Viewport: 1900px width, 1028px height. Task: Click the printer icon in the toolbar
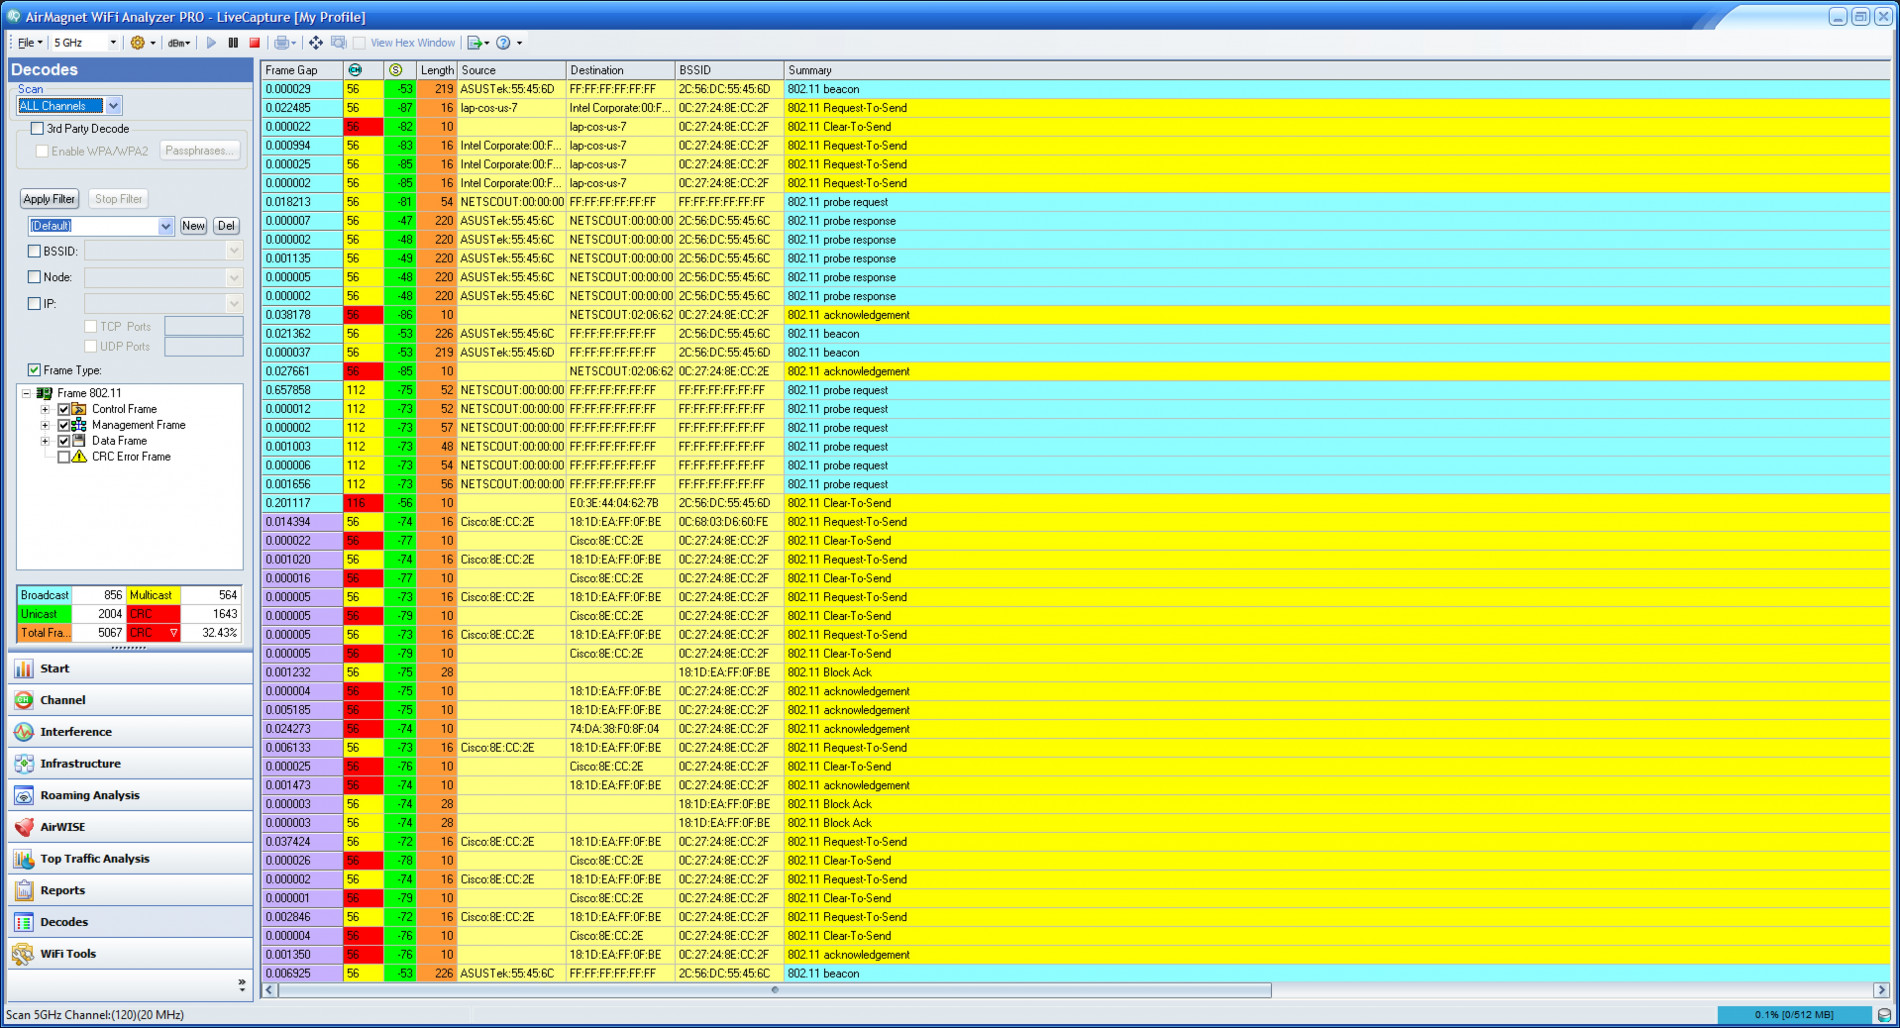(282, 43)
